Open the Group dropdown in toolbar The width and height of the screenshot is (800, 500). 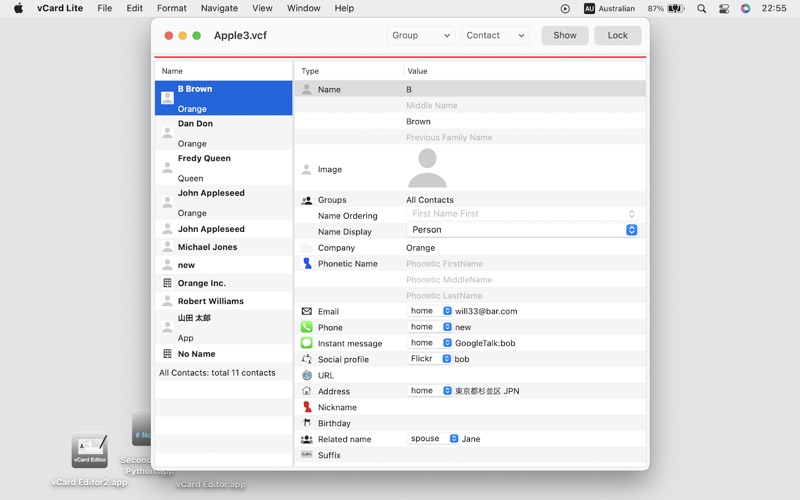(420, 35)
